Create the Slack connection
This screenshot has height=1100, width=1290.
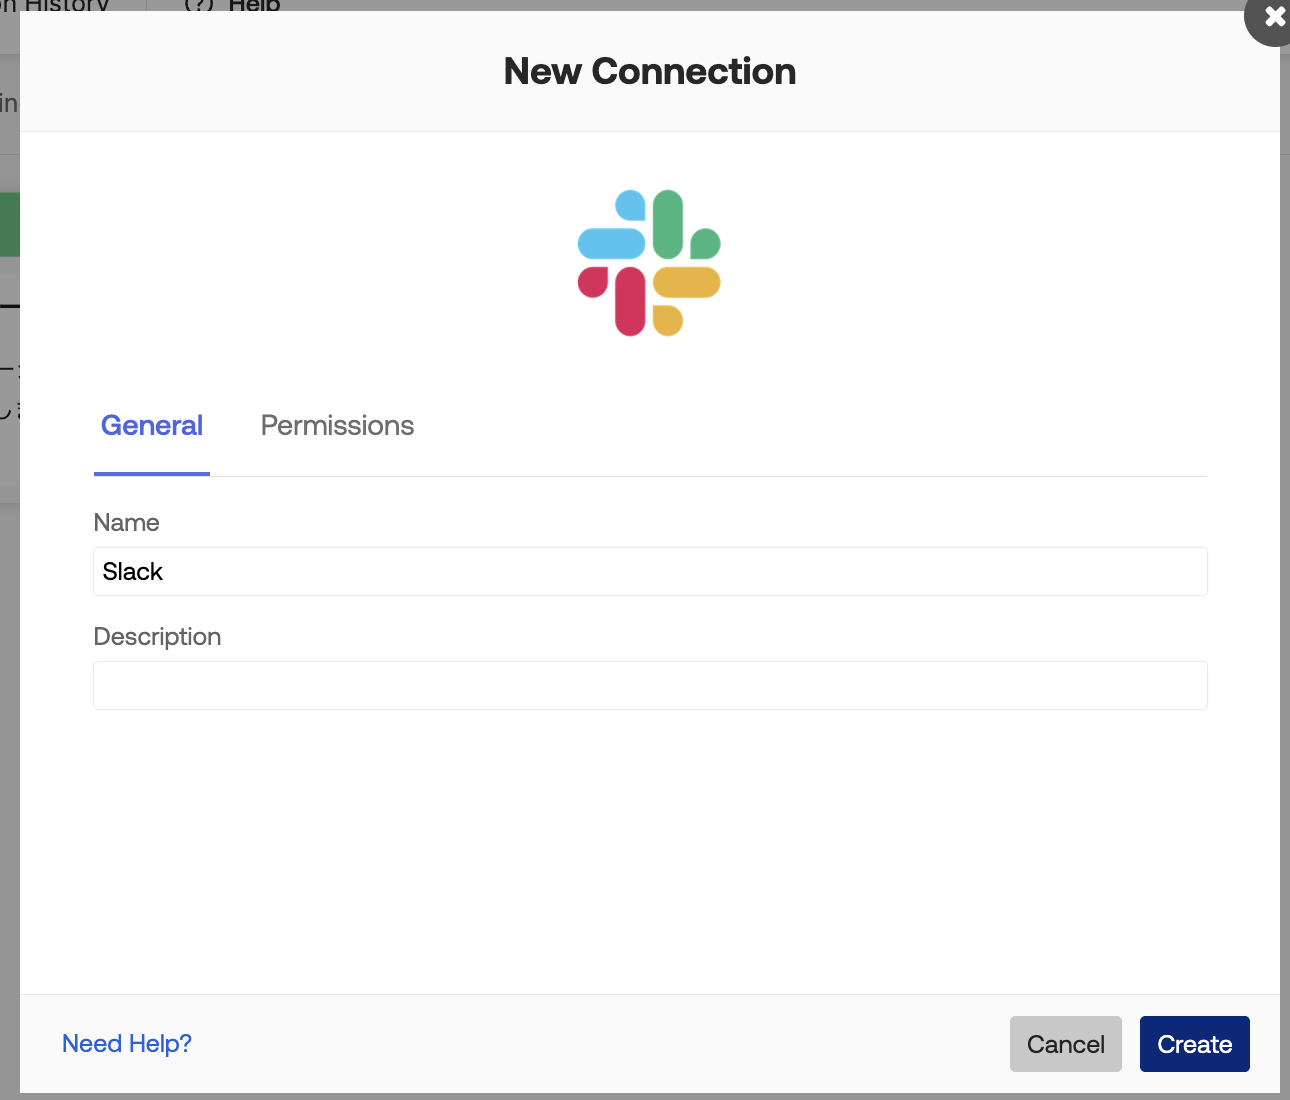1195,1044
